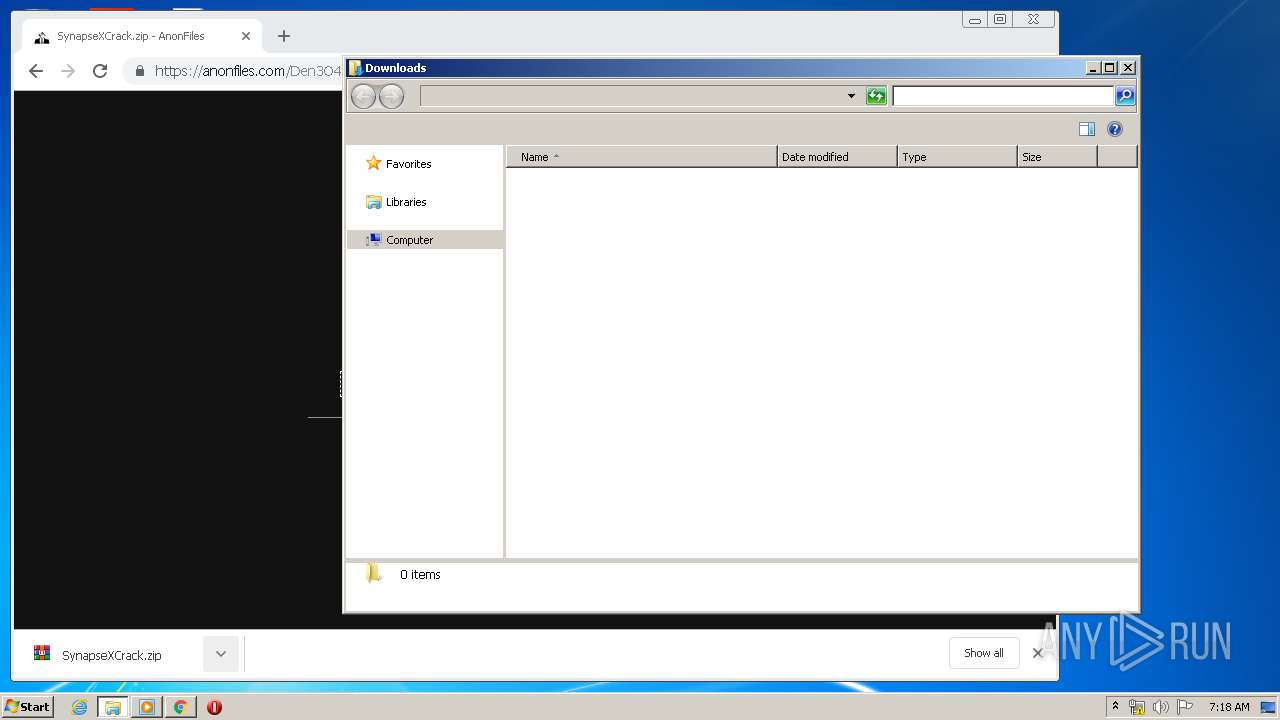The width and height of the screenshot is (1280, 720).
Task: Refresh the Explorer address bar
Action: (876, 96)
